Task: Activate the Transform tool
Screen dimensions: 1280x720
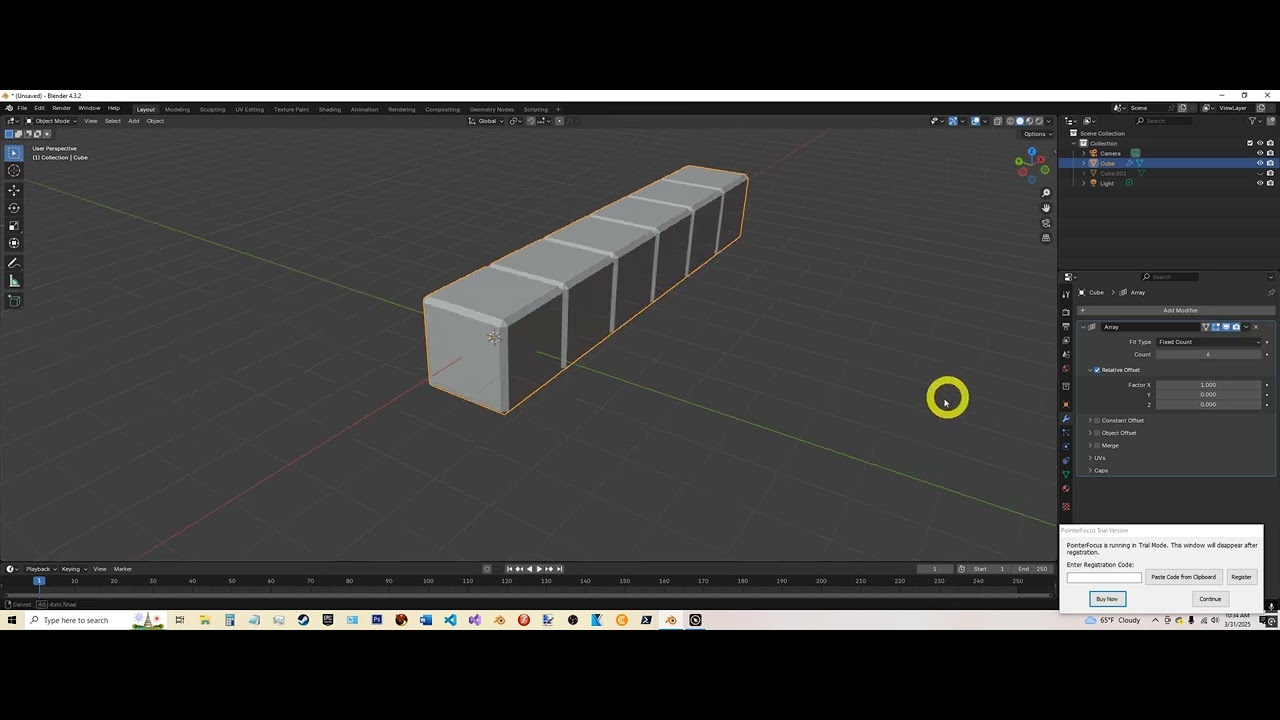Action: [14, 243]
